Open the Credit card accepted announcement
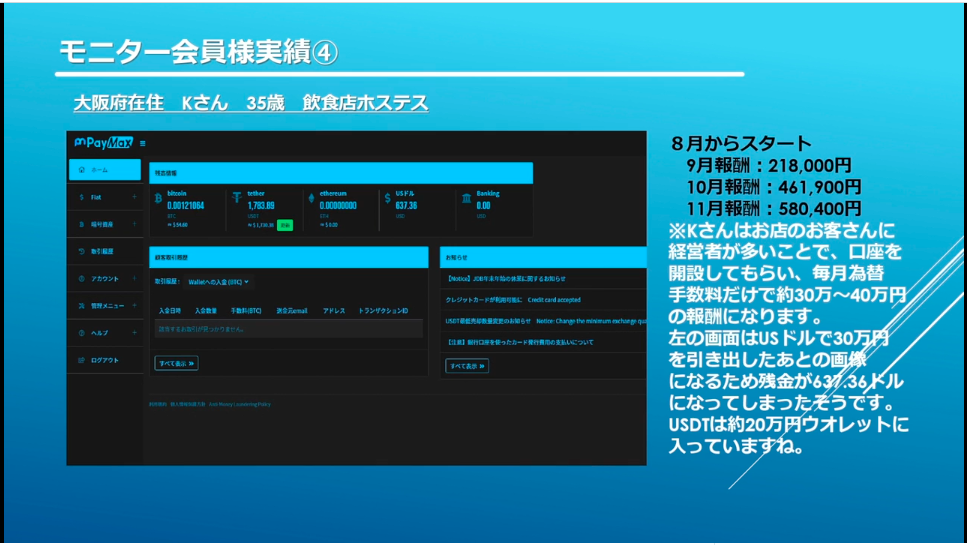Screen dimensions: 967x545 (x=513, y=300)
